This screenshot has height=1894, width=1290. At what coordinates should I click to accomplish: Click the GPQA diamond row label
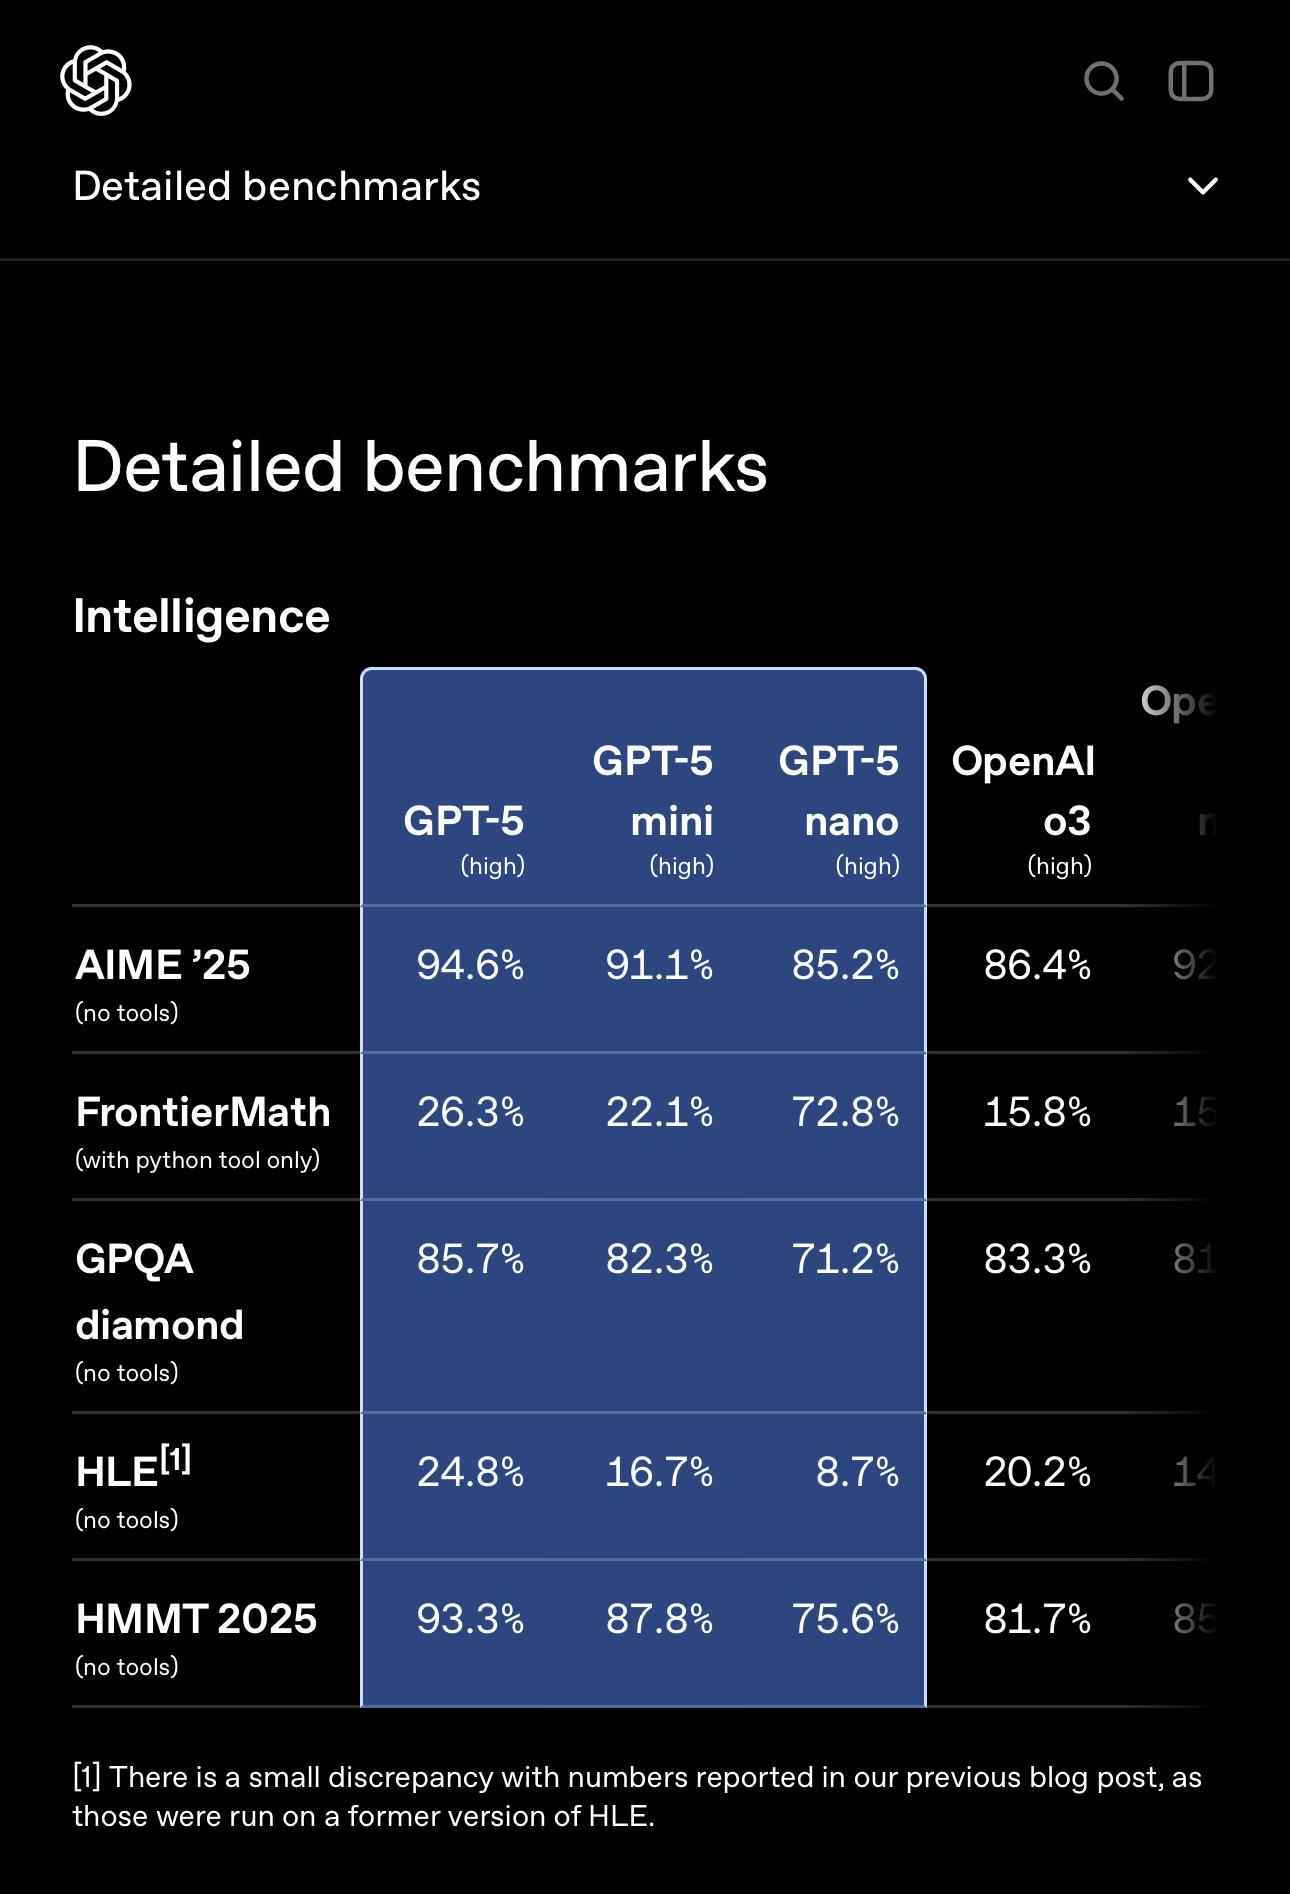click(x=160, y=1291)
